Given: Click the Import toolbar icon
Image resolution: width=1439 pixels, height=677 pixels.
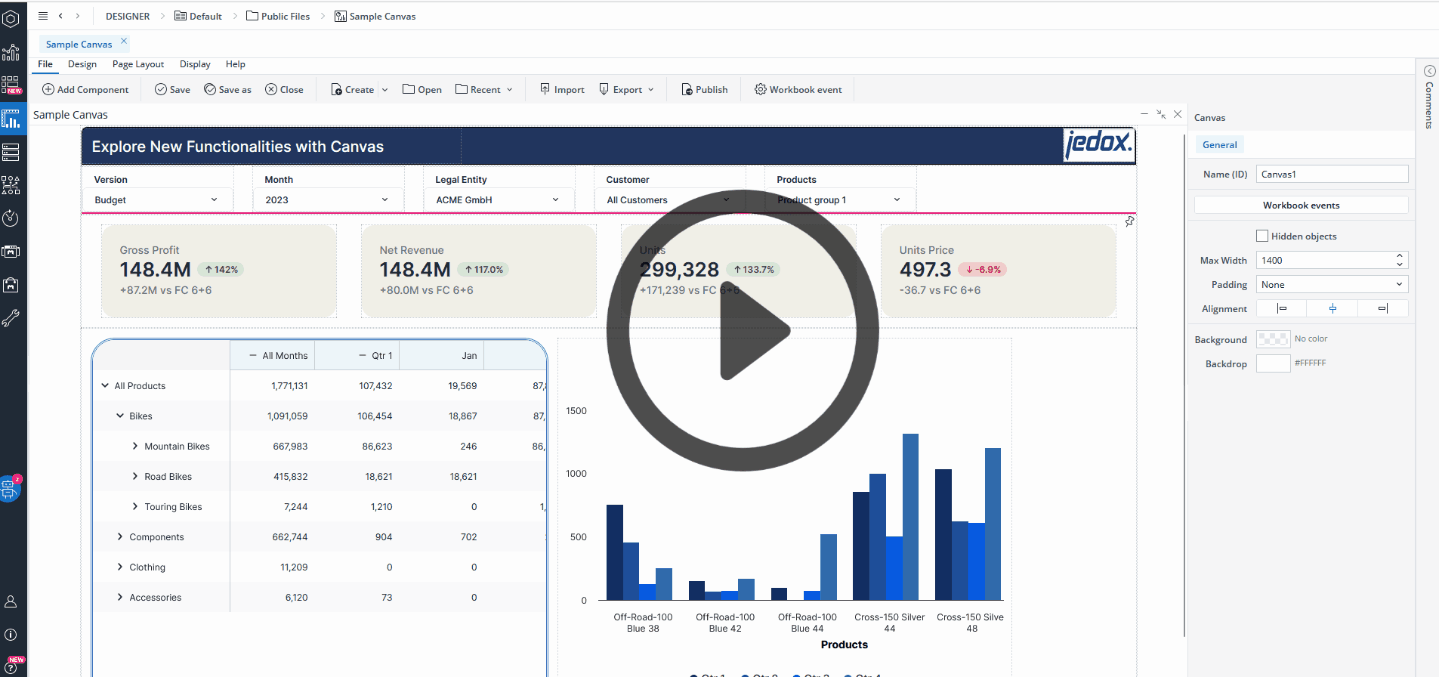Looking at the screenshot, I should pyautogui.click(x=545, y=90).
